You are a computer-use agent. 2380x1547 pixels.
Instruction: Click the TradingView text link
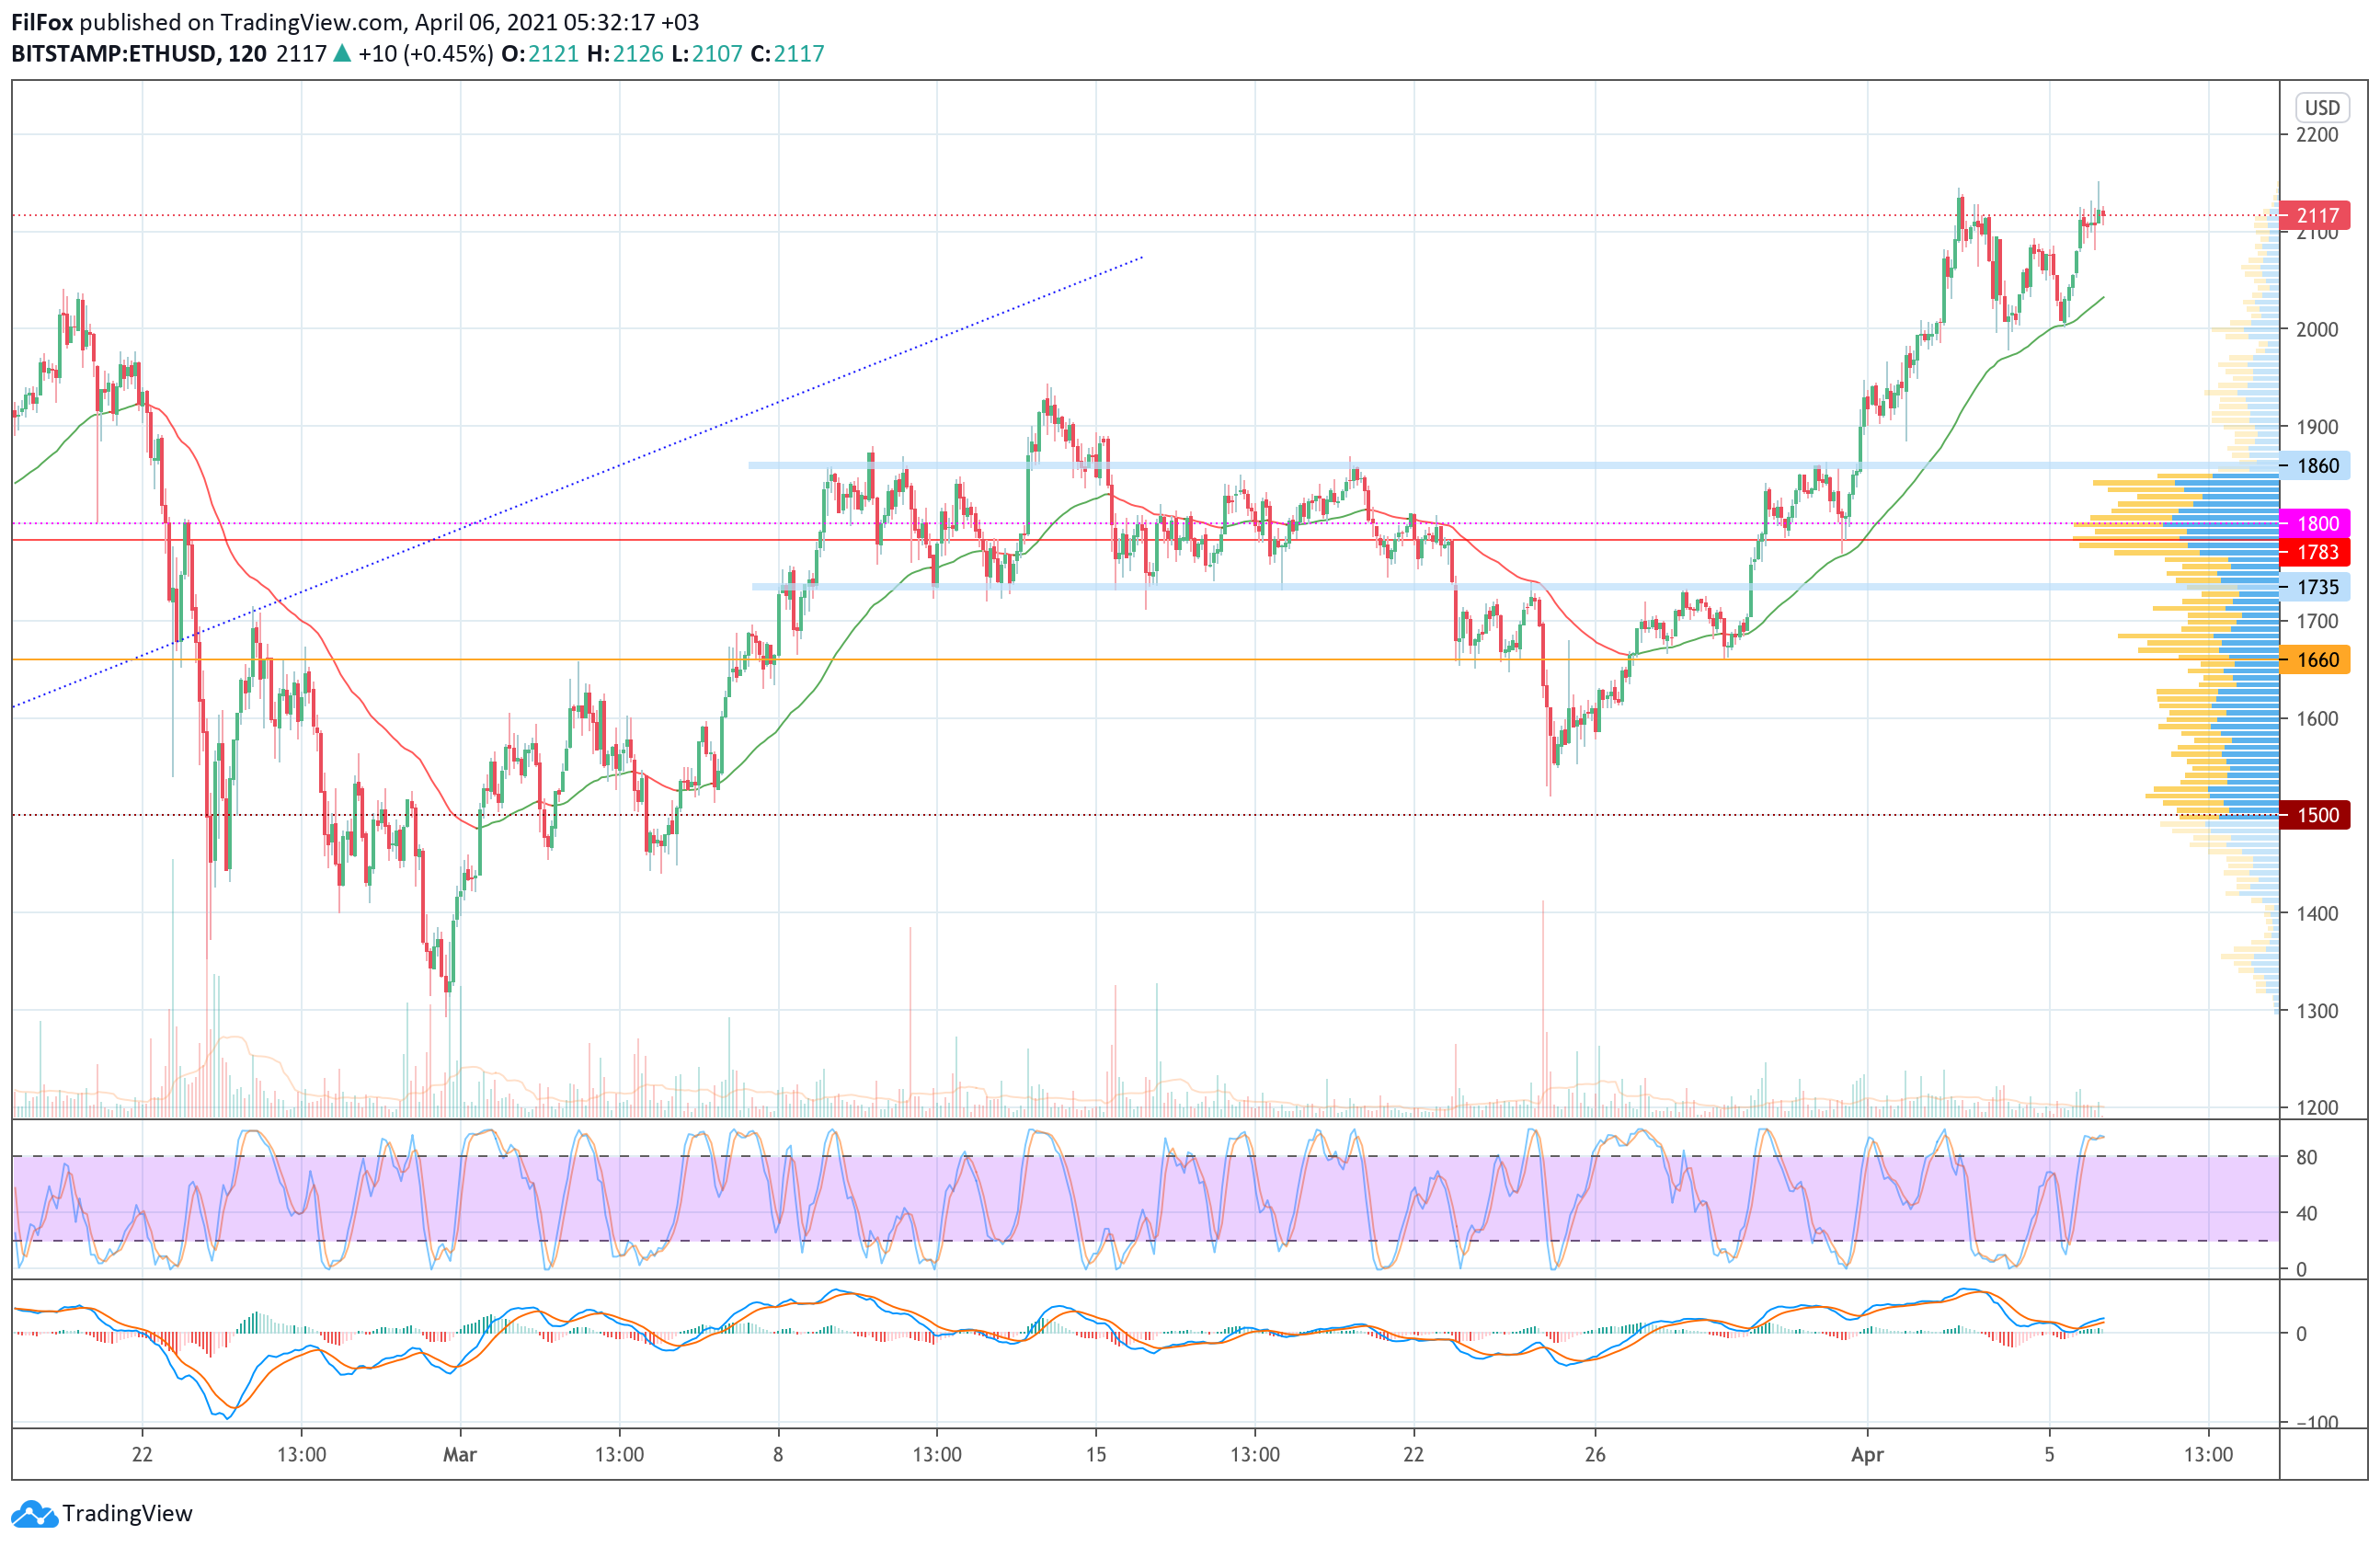coord(127,1514)
